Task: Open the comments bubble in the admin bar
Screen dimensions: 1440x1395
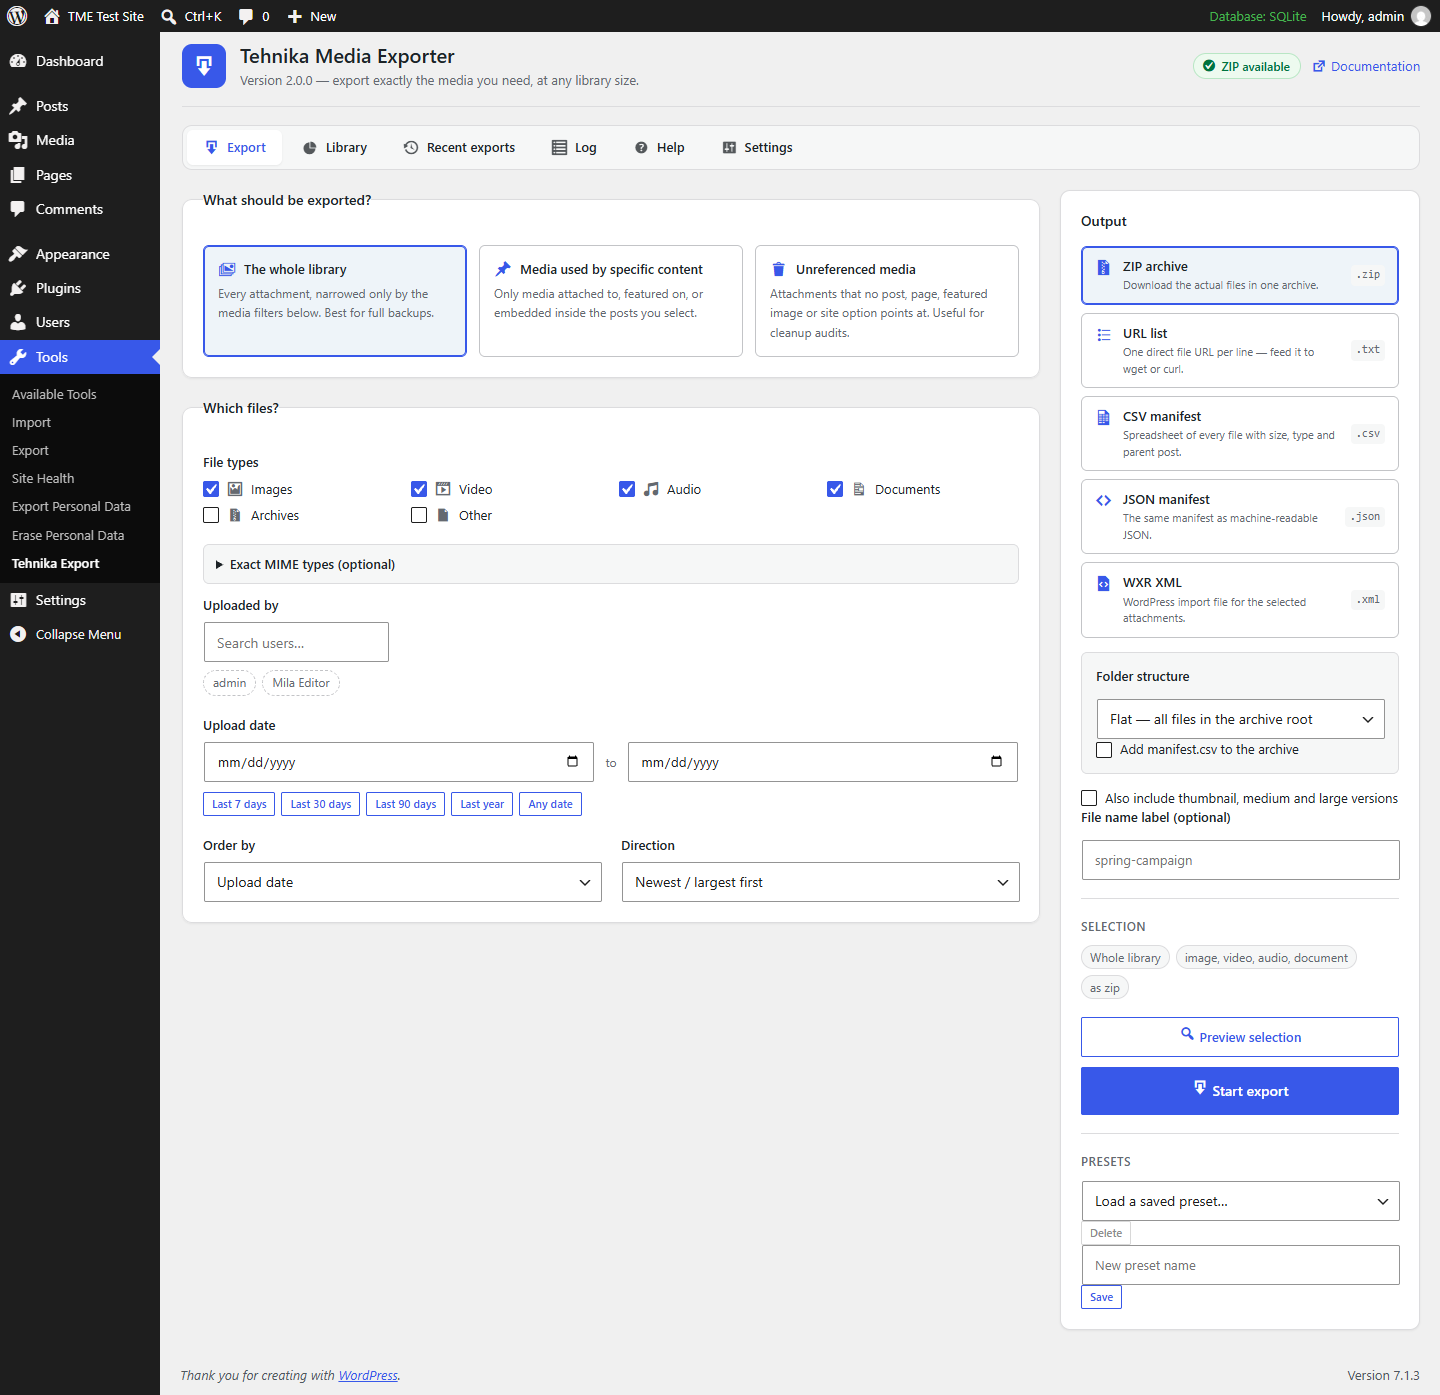Action: point(246,16)
